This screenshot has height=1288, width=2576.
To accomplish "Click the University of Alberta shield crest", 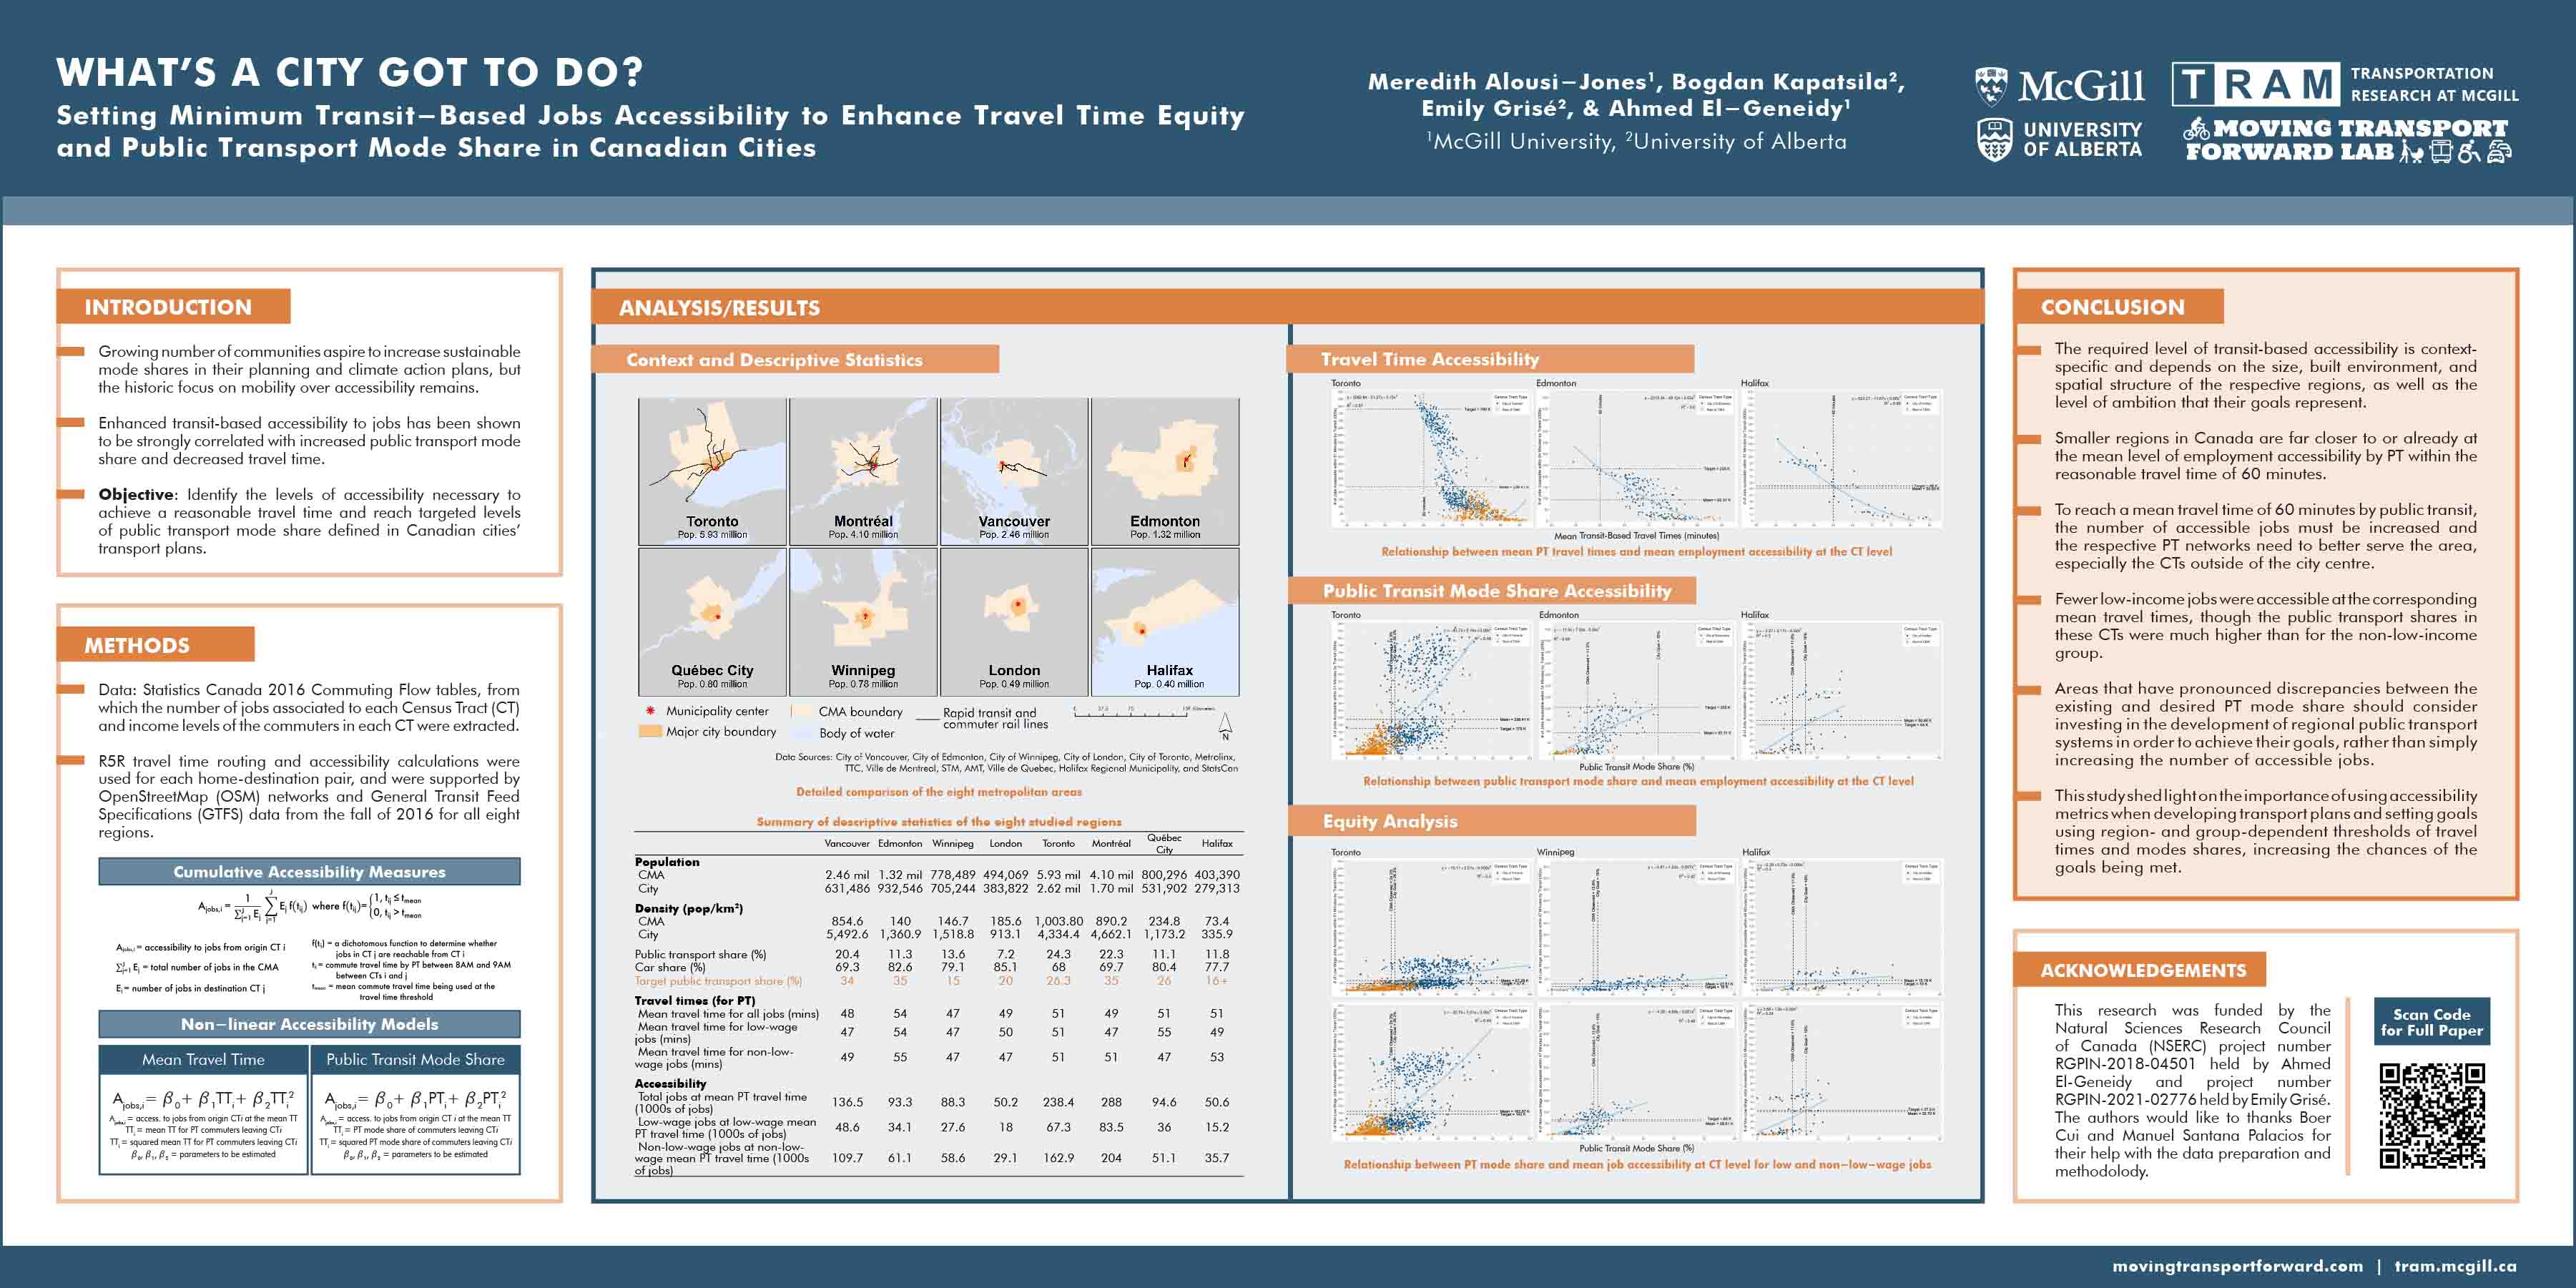I will click(x=1994, y=139).
